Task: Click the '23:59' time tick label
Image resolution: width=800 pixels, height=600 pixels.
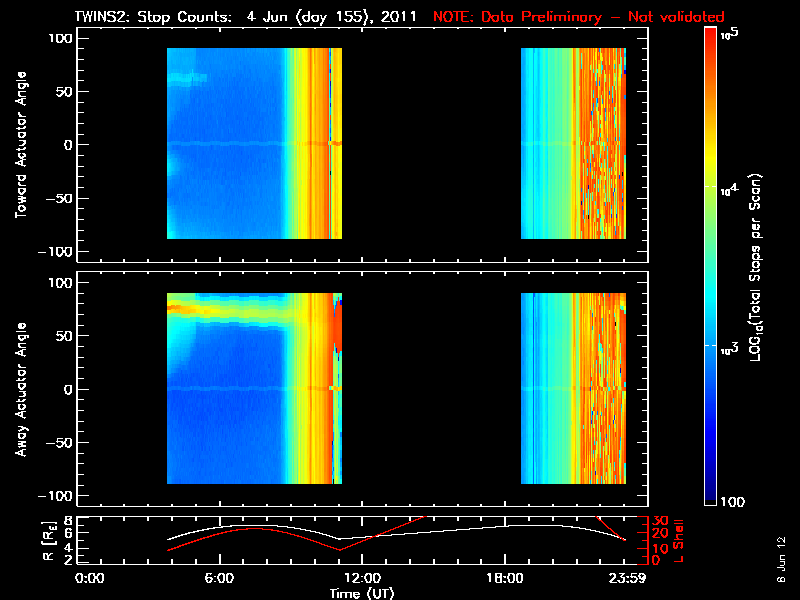Action: pyautogui.click(x=628, y=578)
